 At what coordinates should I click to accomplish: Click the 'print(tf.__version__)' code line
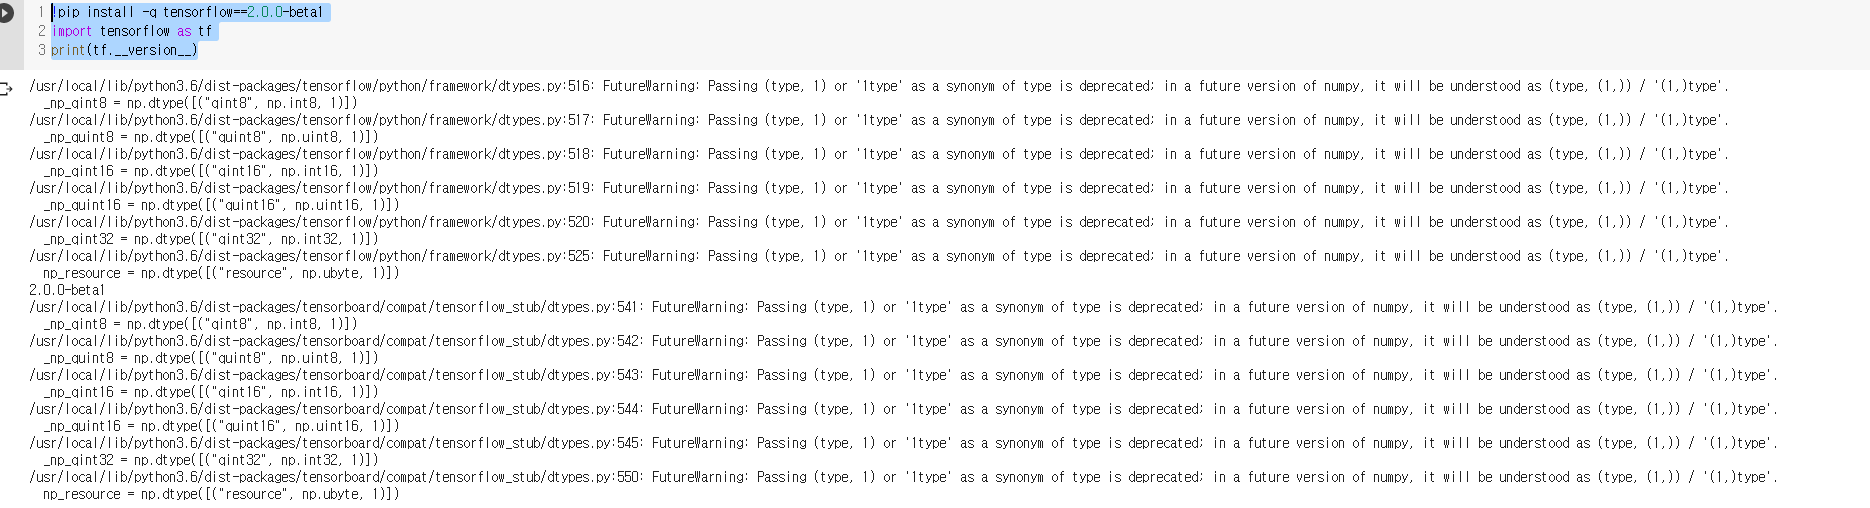pyautogui.click(x=125, y=50)
